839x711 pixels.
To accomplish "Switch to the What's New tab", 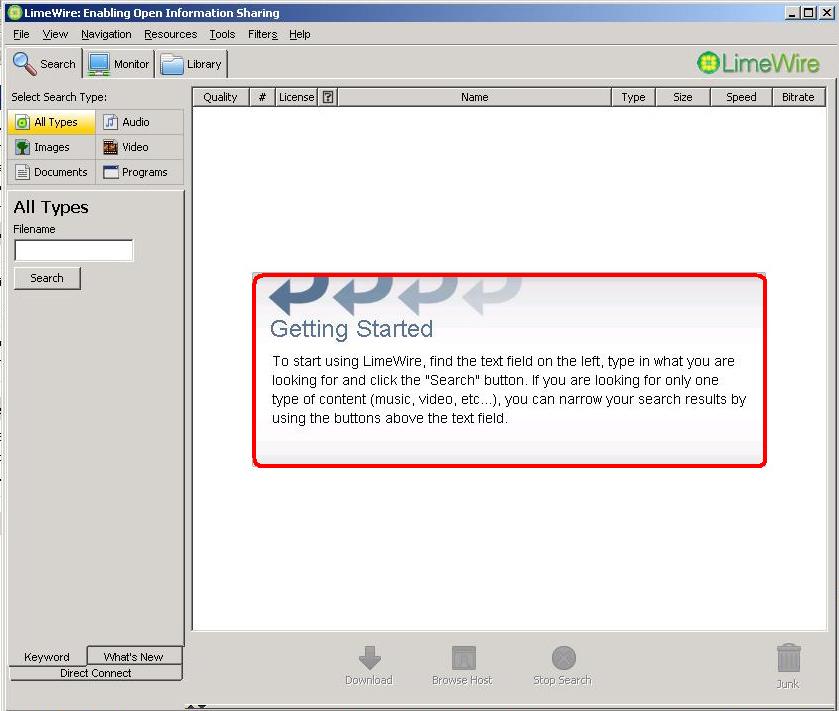I will (x=134, y=656).
